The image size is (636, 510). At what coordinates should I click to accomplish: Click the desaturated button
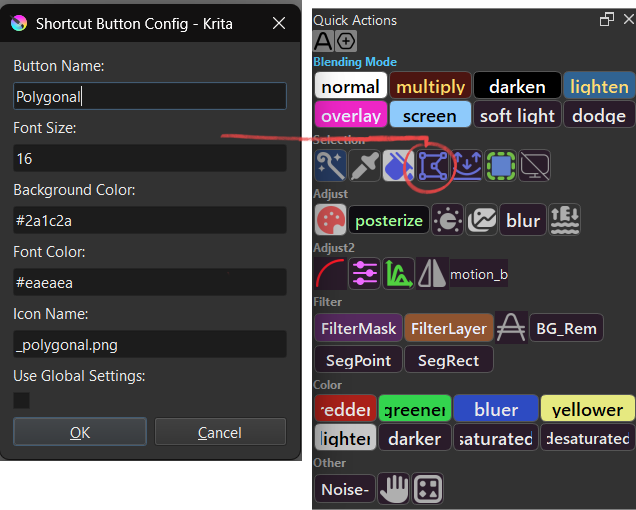(588, 438)
